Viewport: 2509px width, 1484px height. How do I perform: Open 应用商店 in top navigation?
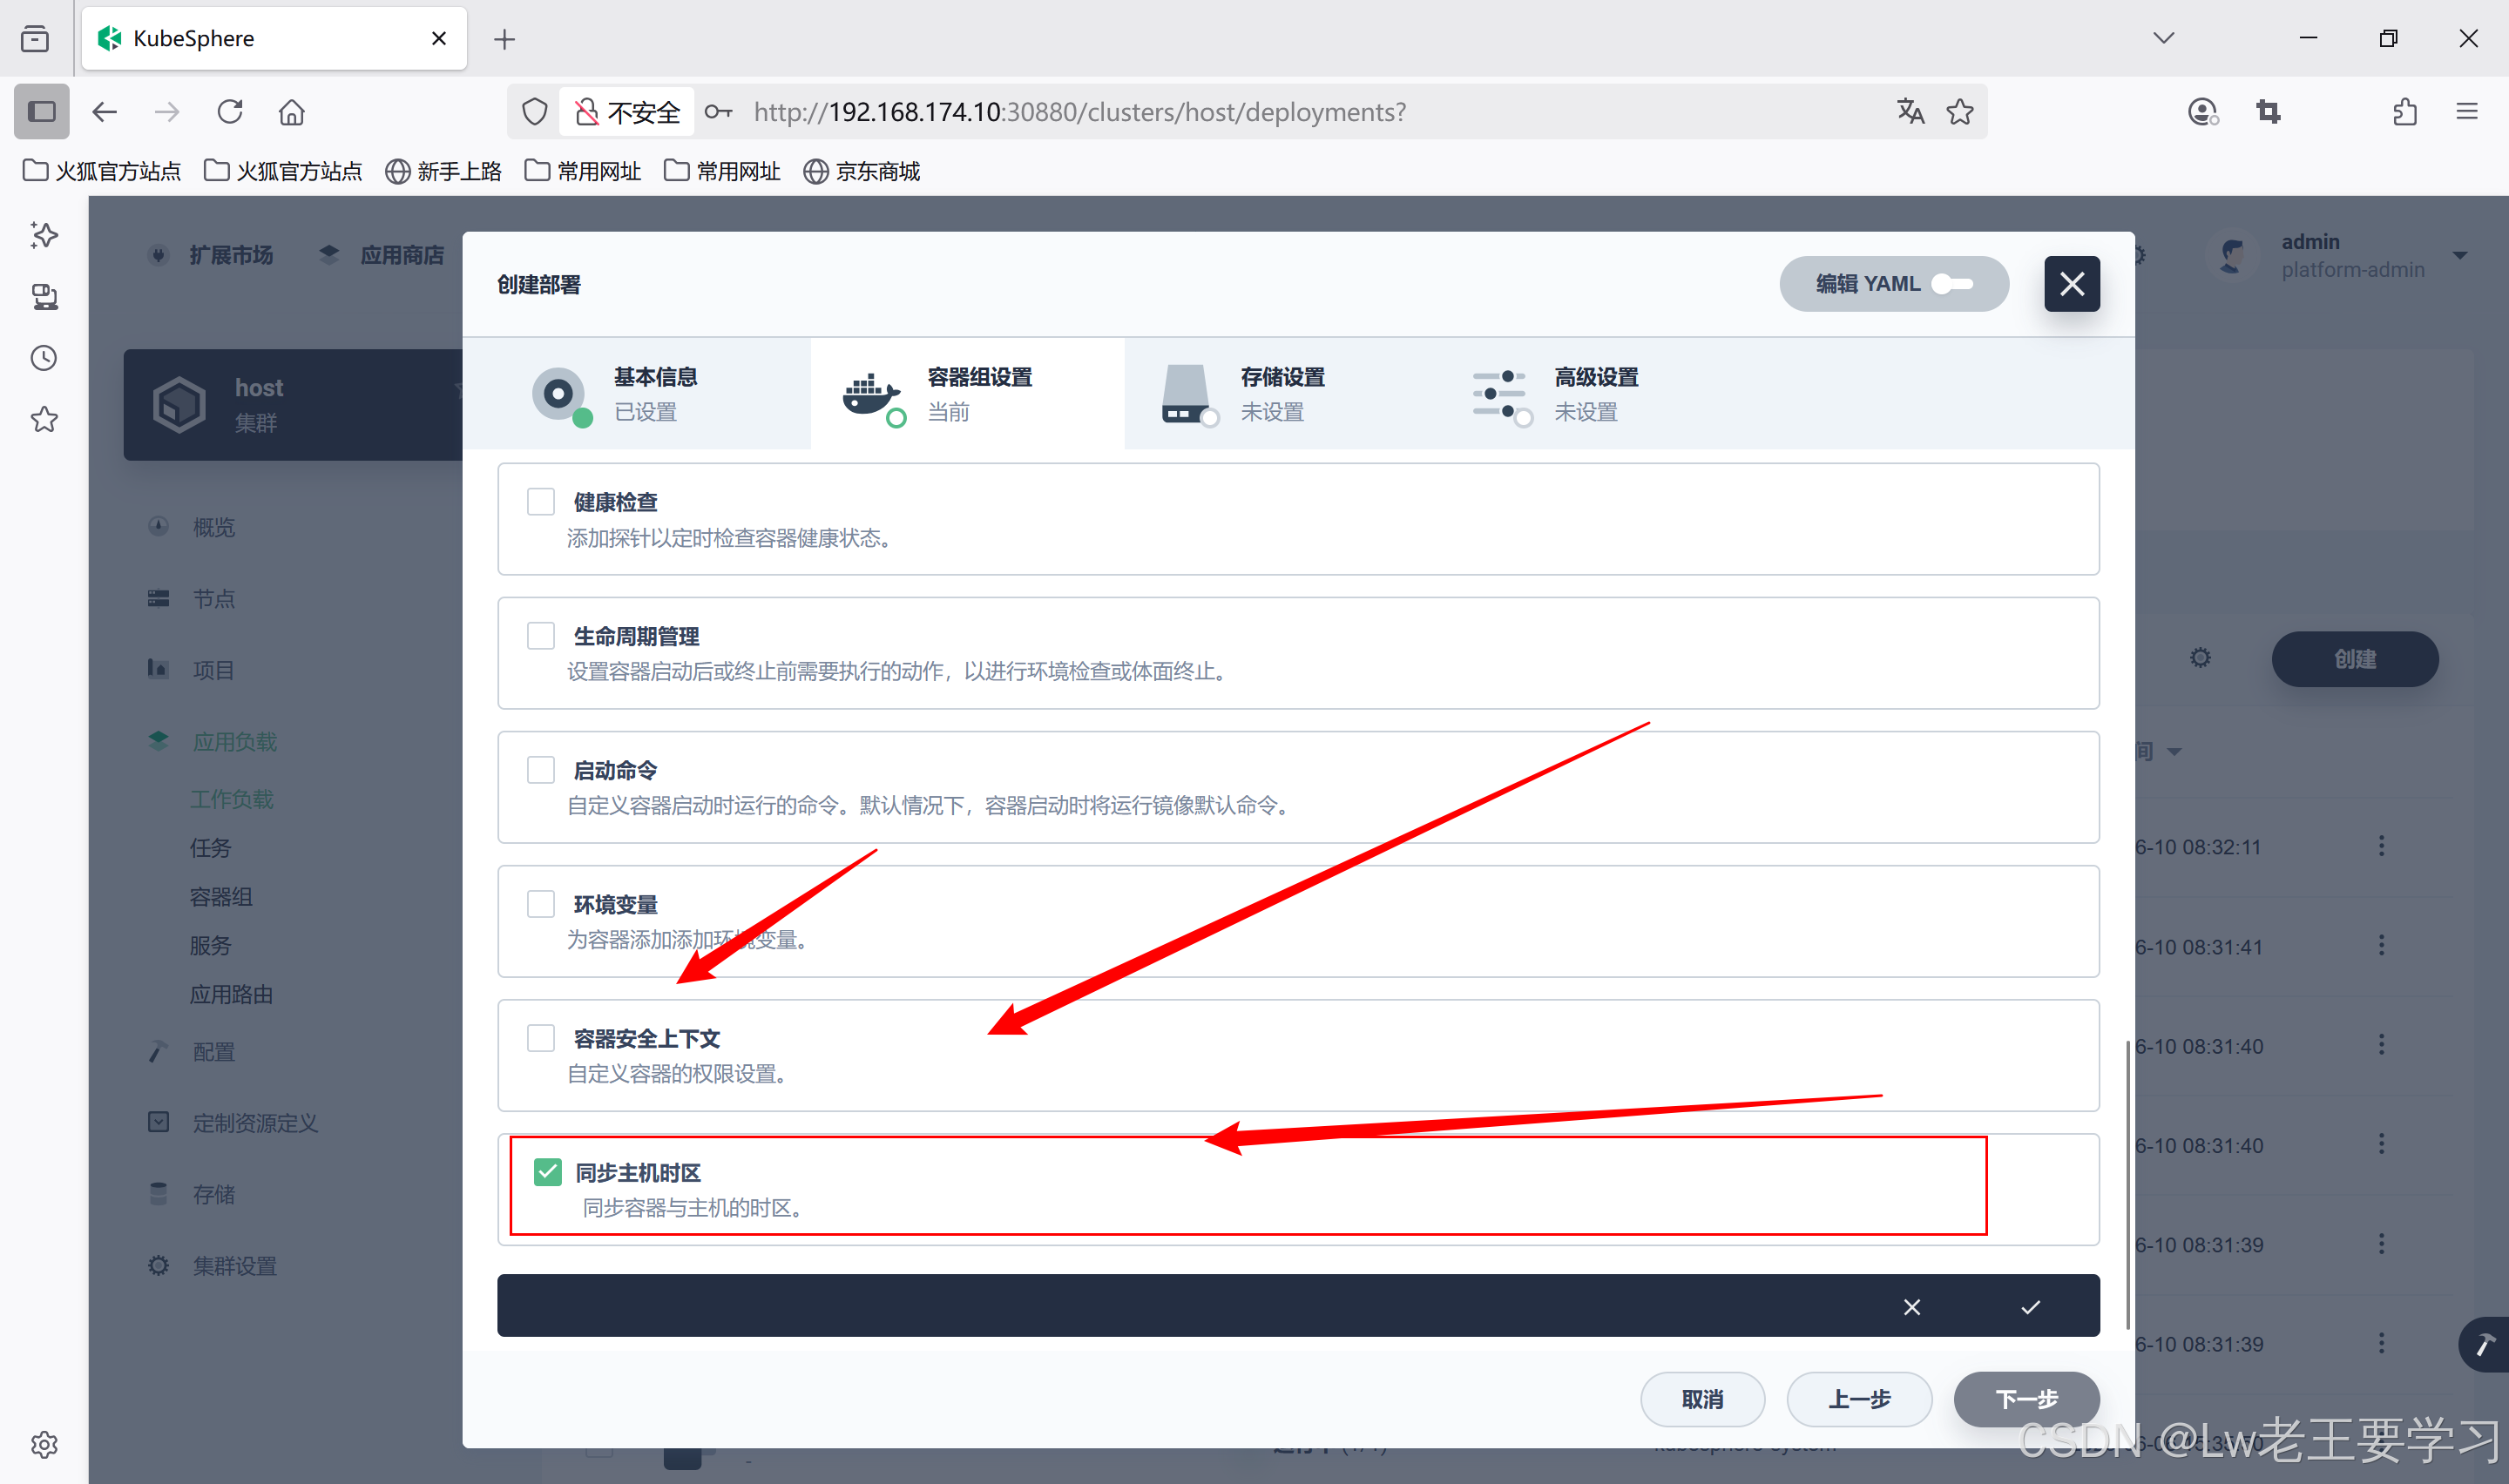click(x=382, y=255)
